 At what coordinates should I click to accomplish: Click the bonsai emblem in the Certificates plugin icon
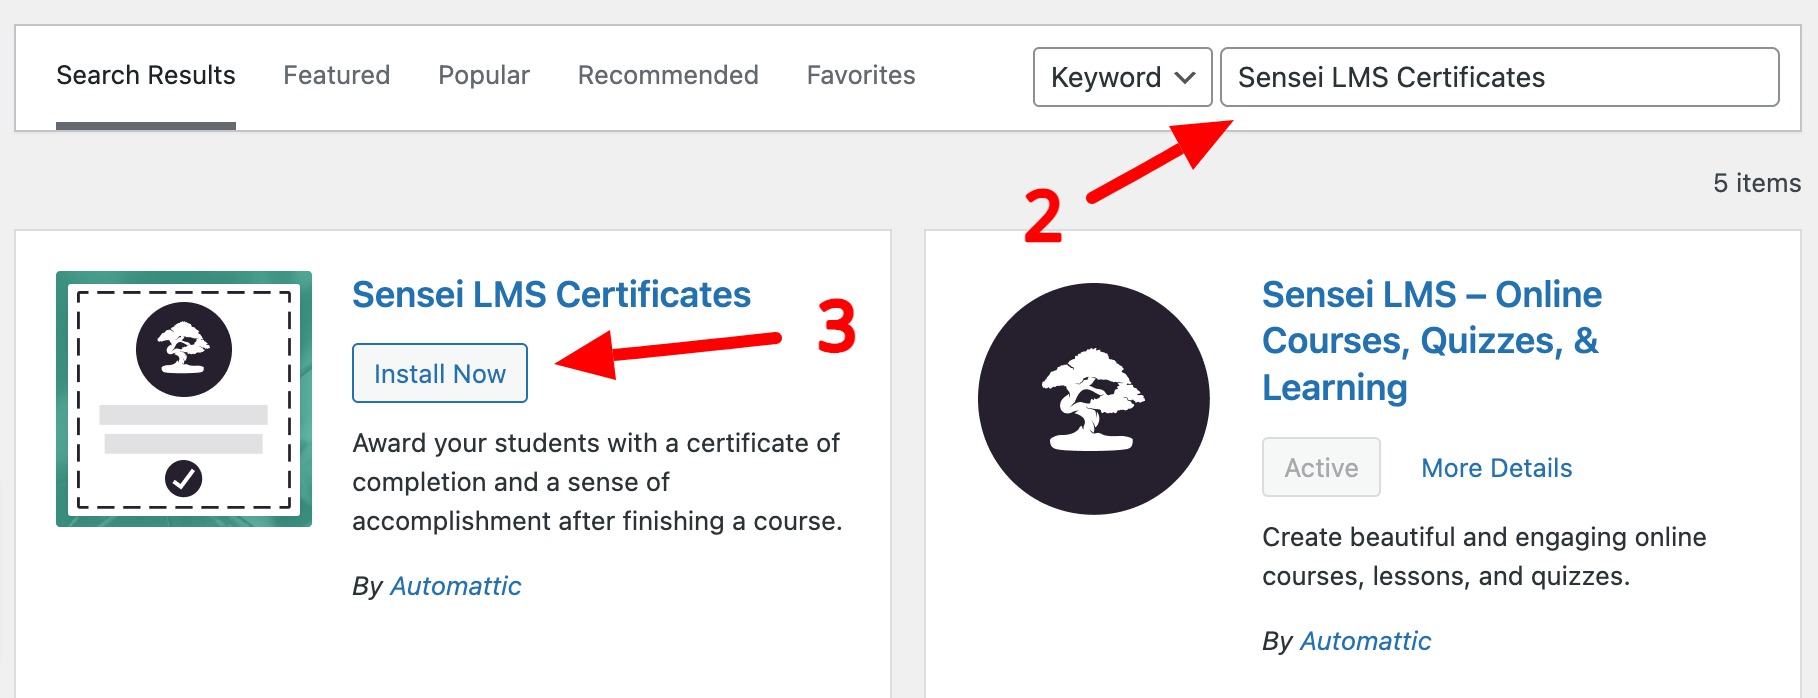click(184, 349)
